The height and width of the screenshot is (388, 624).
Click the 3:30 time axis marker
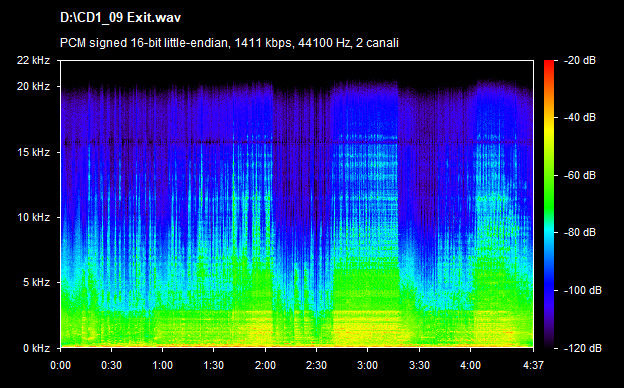419,365
